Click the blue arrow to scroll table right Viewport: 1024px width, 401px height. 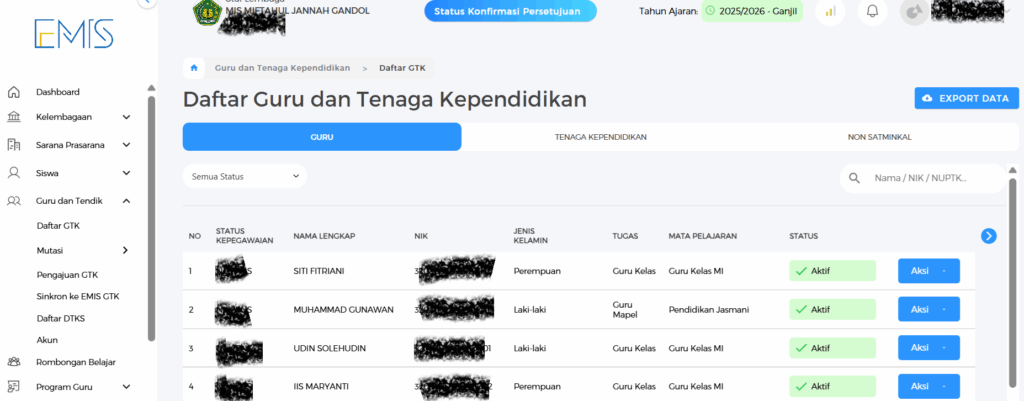pos(988,236)
